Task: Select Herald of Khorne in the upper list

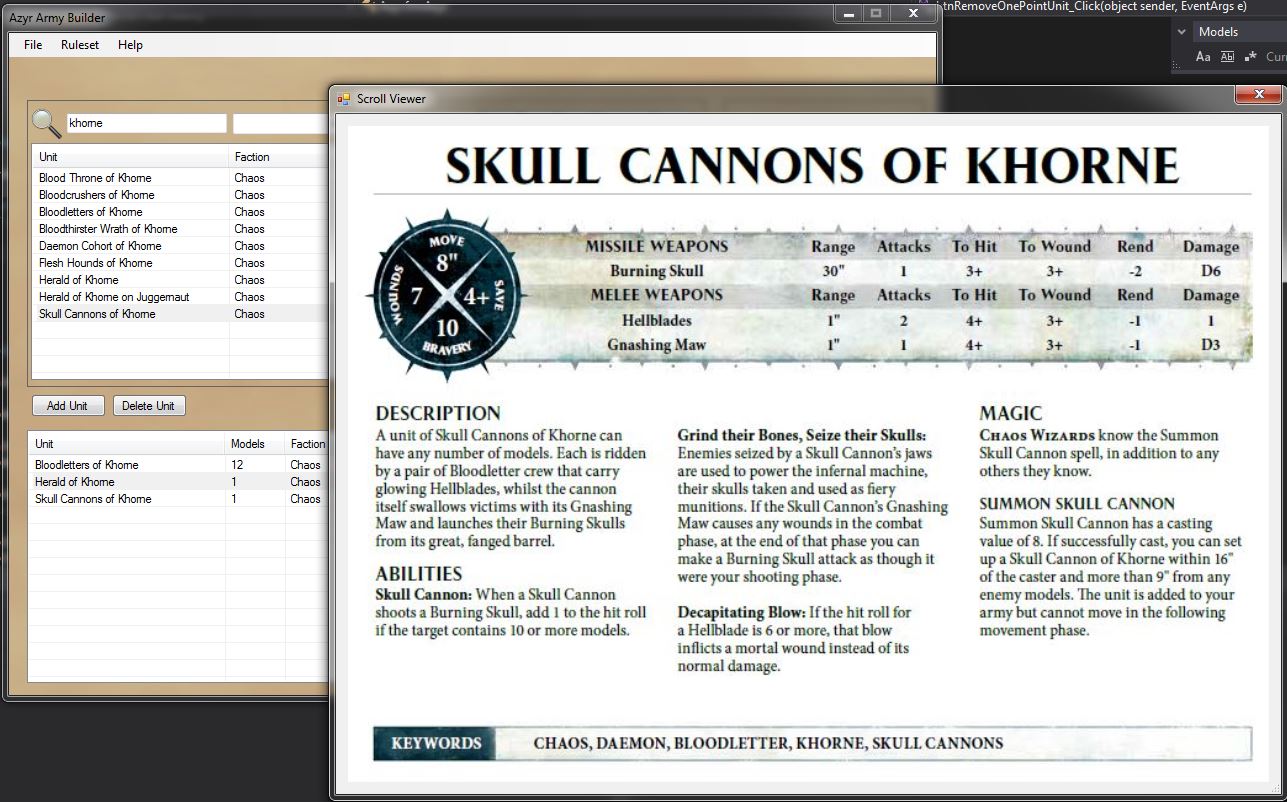Action: coord(181,280)
